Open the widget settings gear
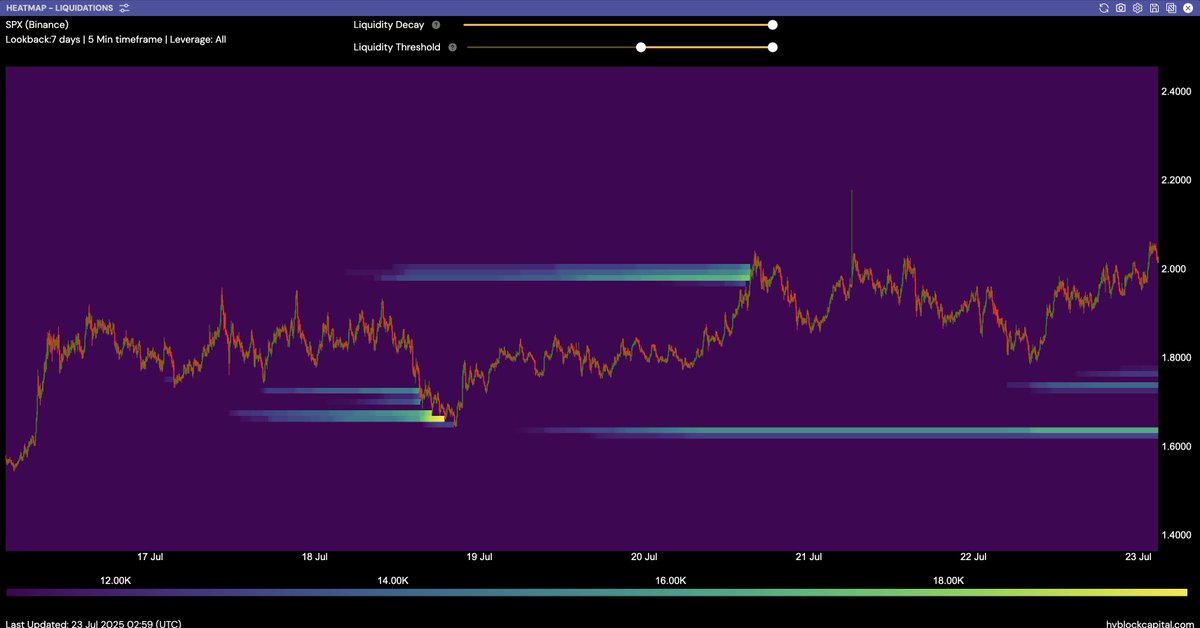Viewport: 1200px width, 628px height. click(1138, 7)
